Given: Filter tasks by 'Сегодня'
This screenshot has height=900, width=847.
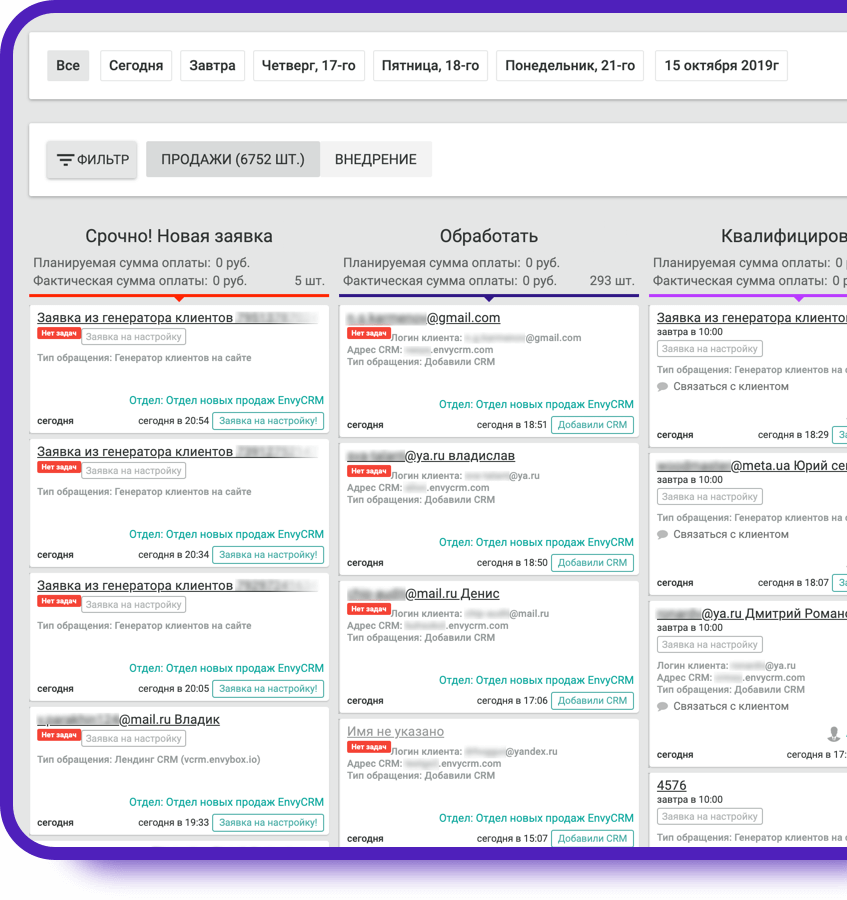Looking at the screenshot, I should coord(136,66).
